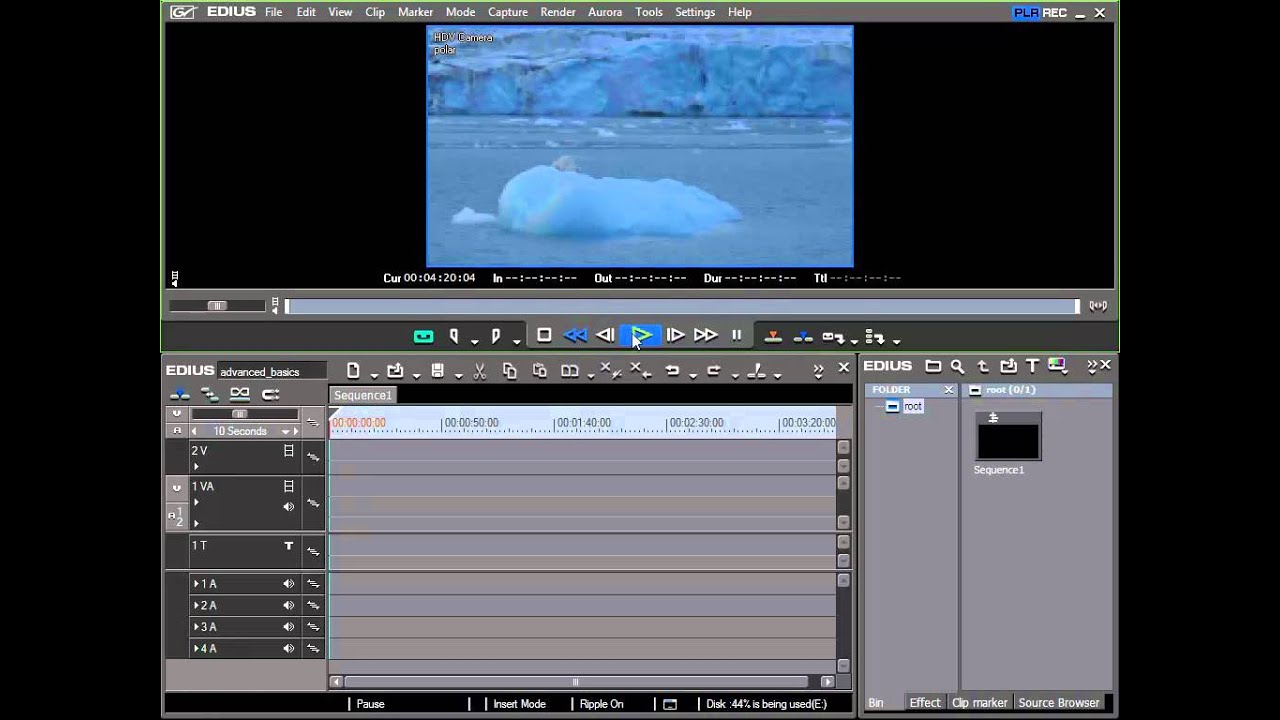Switch to the Source Browser tab
The width and height of the screenshot is (1280, 720).
click(1059, 703)
